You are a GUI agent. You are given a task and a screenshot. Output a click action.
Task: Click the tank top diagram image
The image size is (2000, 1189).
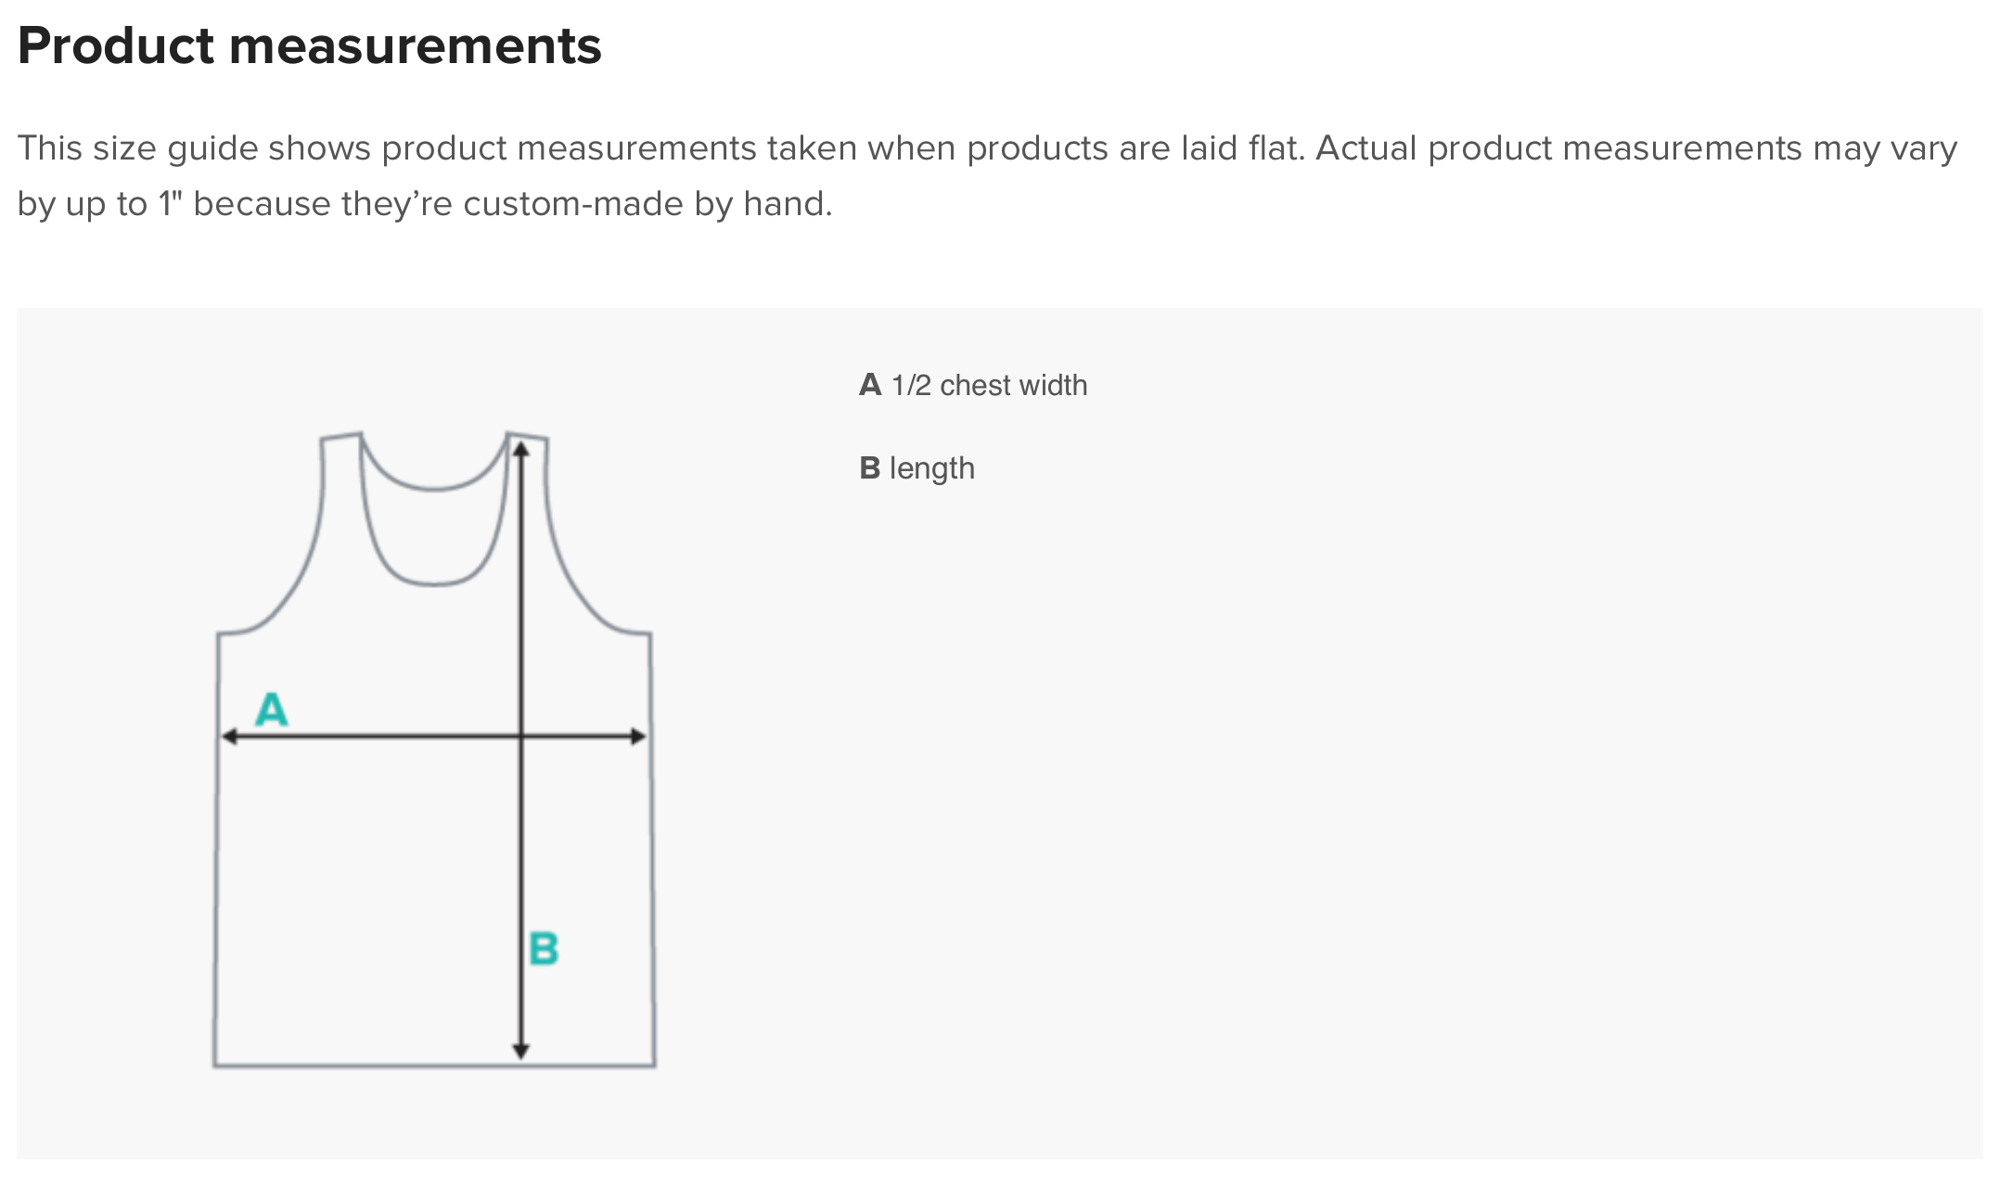click(x=434, y=750)
